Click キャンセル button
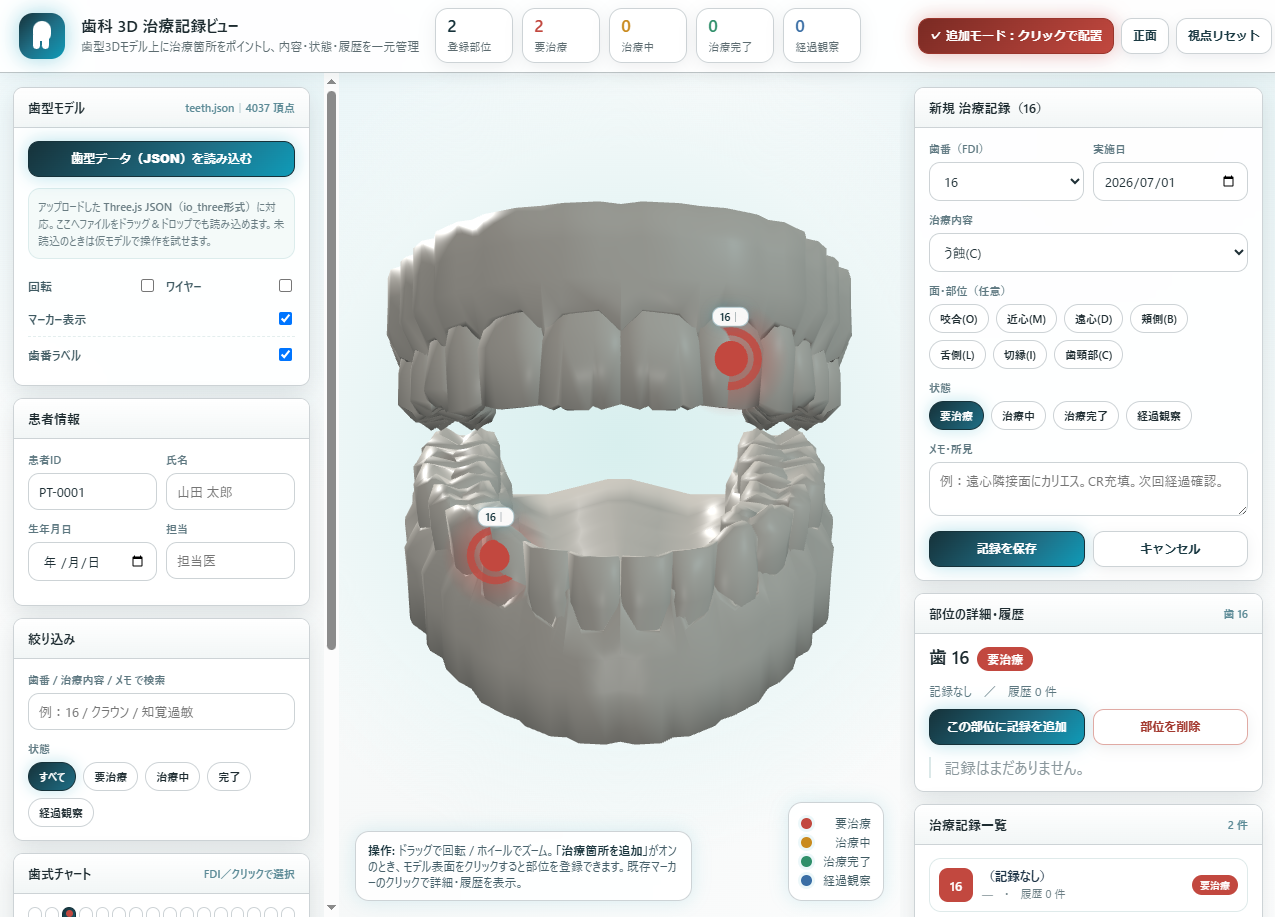 pyautogui.click(x=1170, y=549)
